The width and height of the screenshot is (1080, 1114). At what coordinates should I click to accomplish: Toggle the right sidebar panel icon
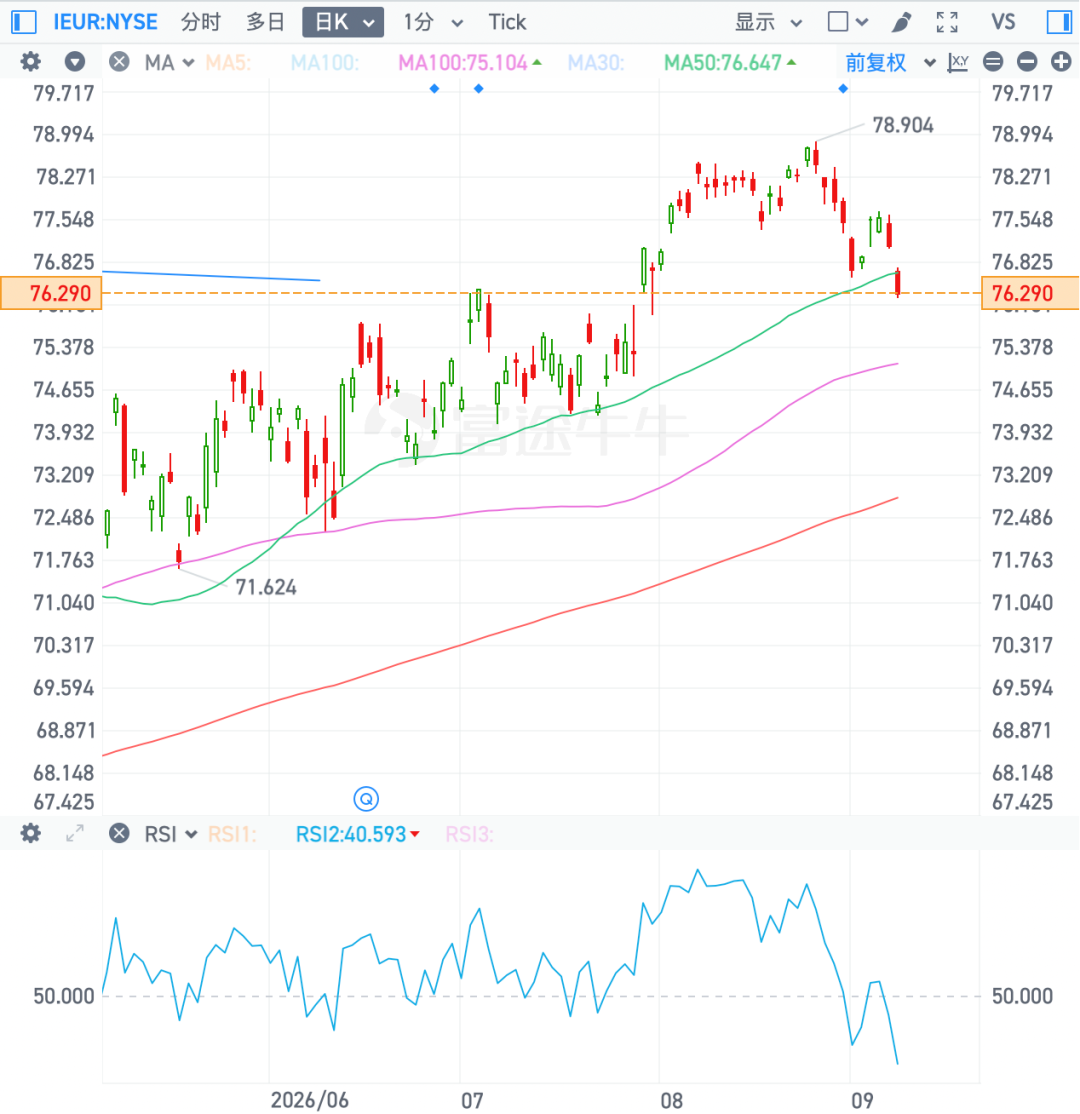tap(1059, 22)
